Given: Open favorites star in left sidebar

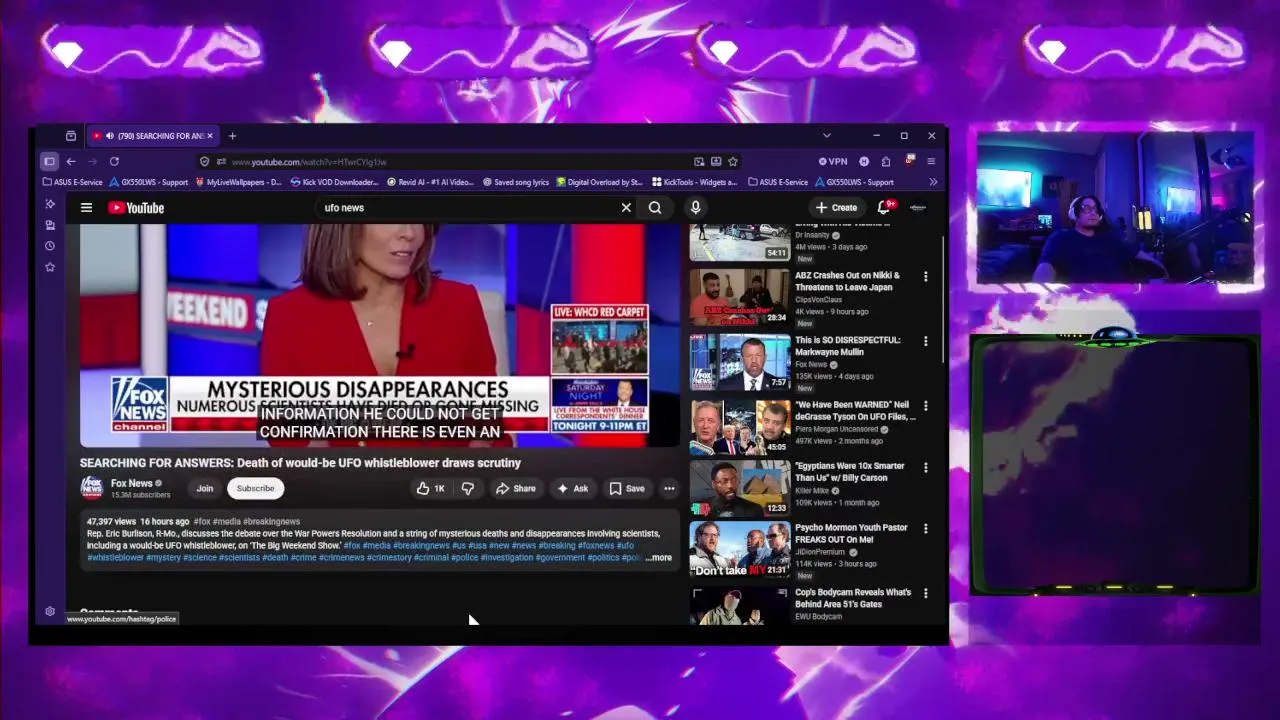Looking at the screenshot, I should (x=50, y=267).
